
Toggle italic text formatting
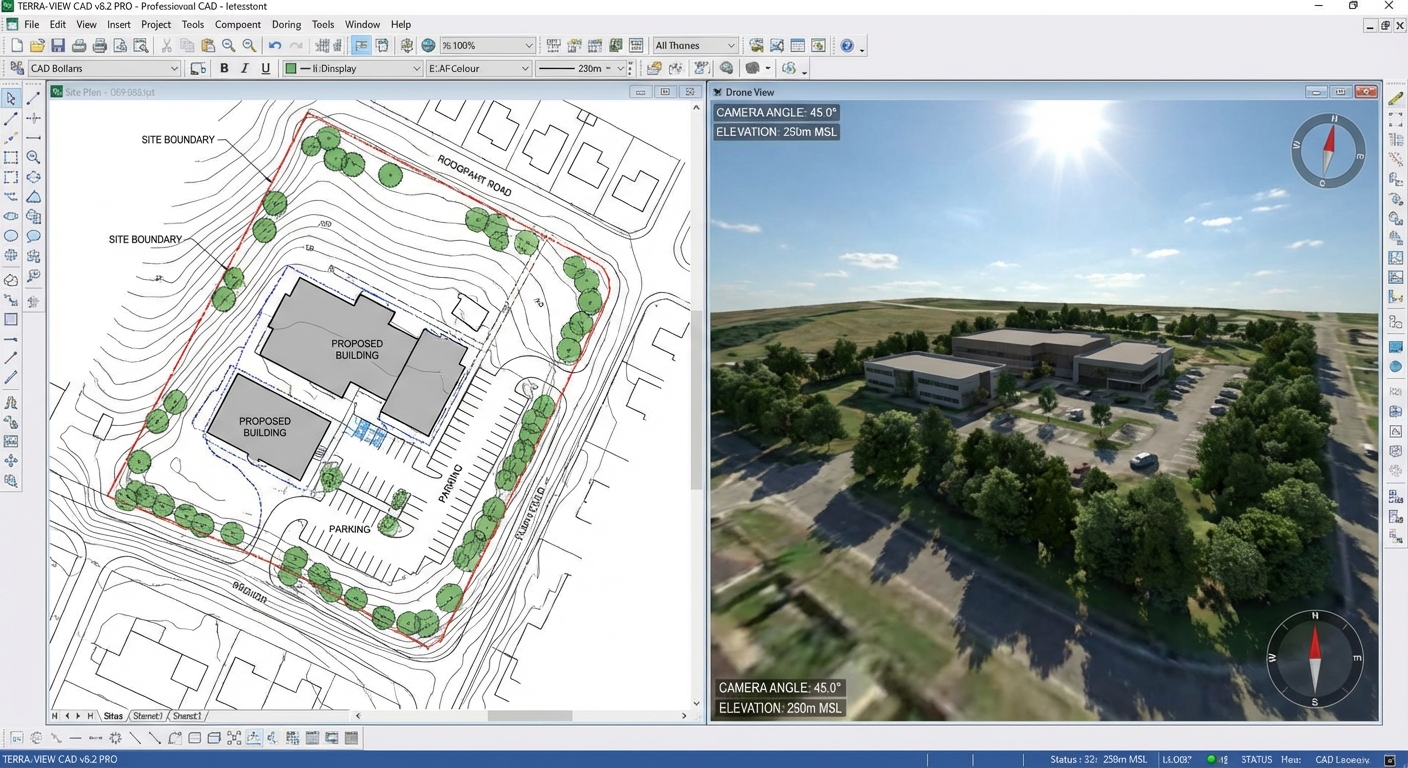244,68
